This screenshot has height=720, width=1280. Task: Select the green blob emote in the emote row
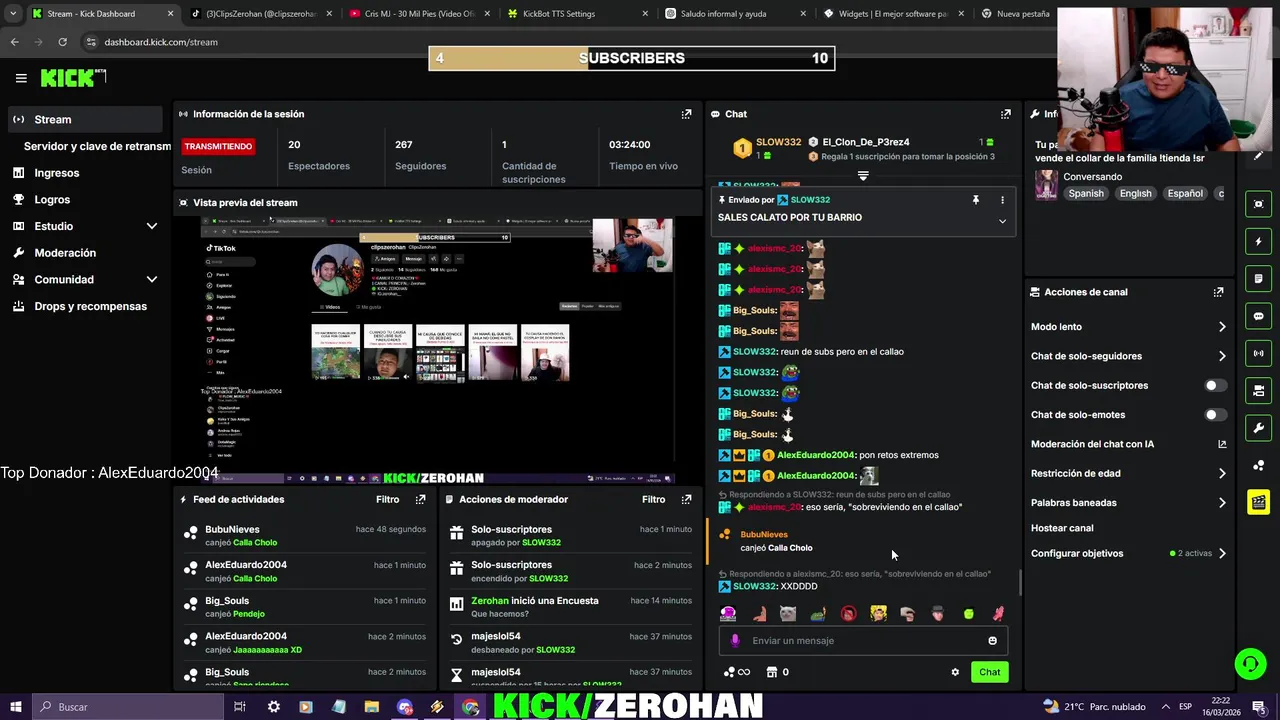(x=968, y=614)
